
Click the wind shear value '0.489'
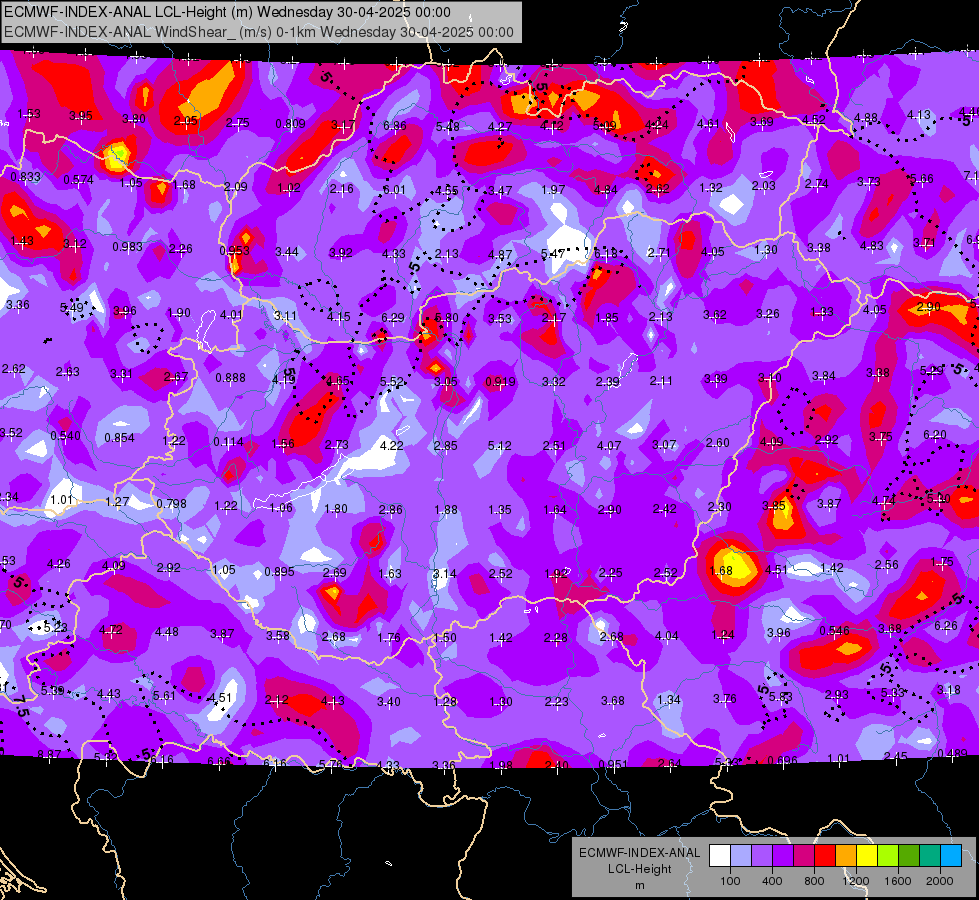[952, 753]
